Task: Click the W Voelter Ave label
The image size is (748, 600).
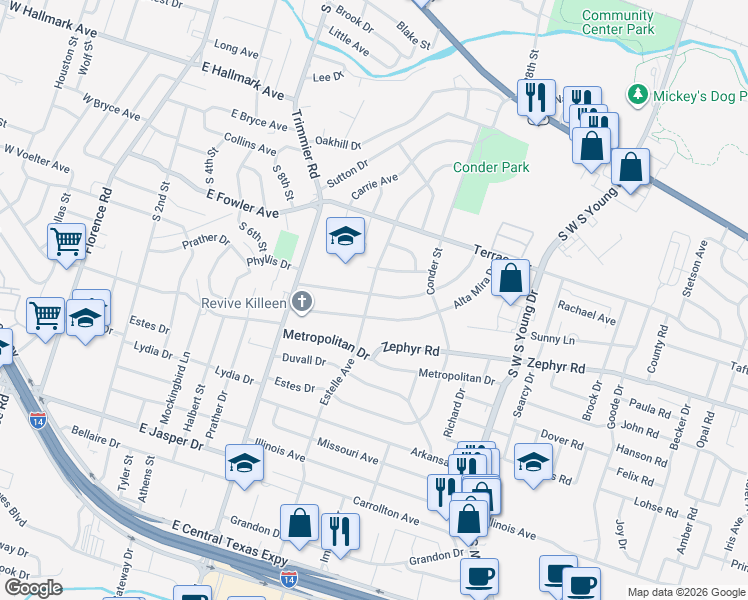Action: pos(37,158)
